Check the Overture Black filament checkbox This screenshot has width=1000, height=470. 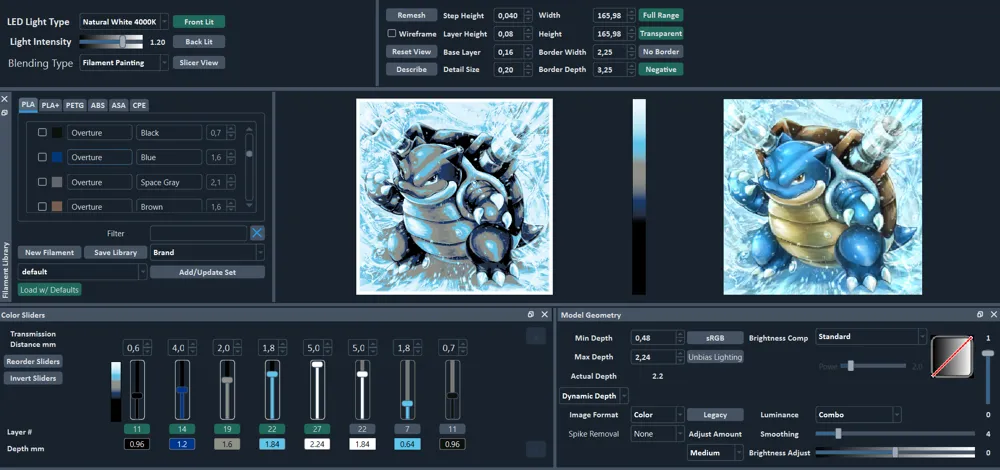(42, 132)
